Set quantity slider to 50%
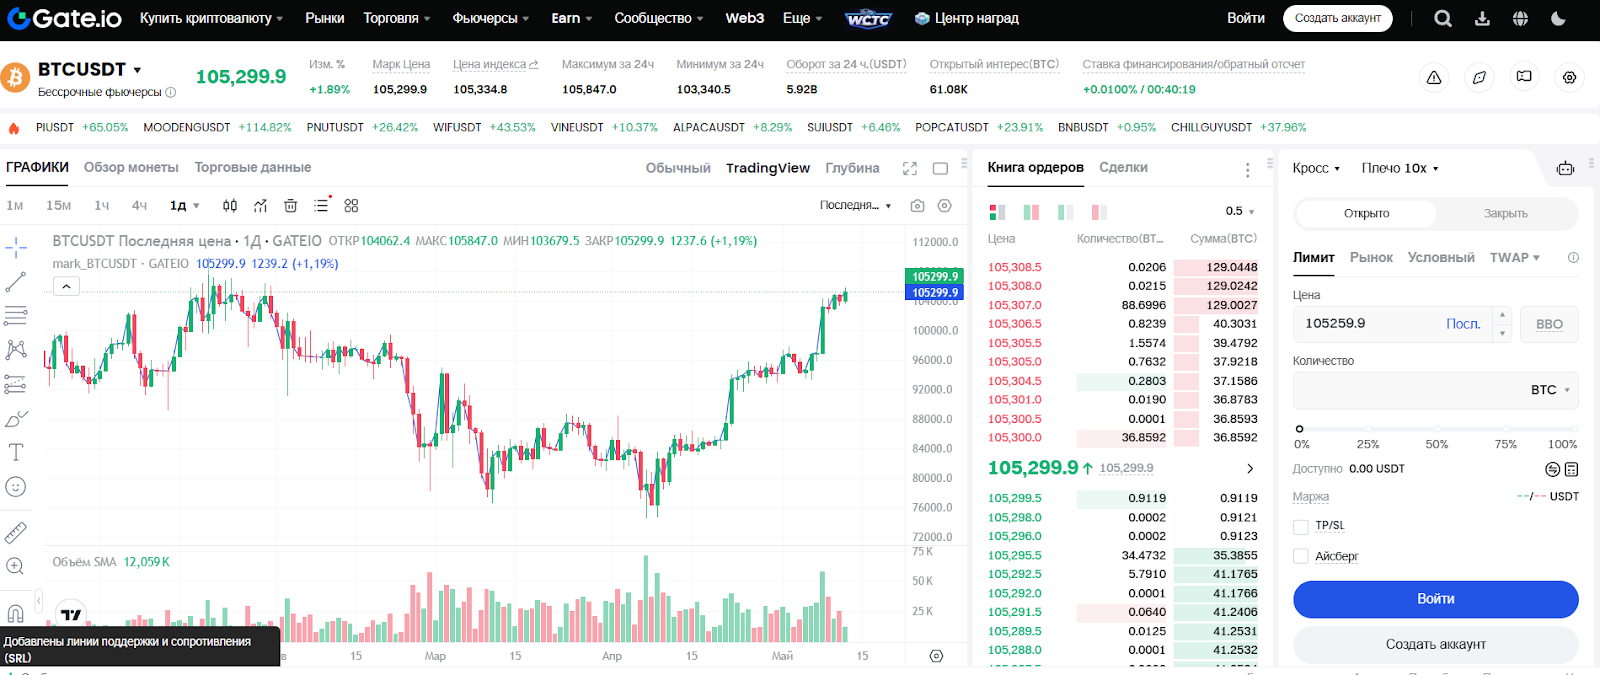Image resolution: width=1600 pixels, height=675 pixels. (x=1436, y=429)
